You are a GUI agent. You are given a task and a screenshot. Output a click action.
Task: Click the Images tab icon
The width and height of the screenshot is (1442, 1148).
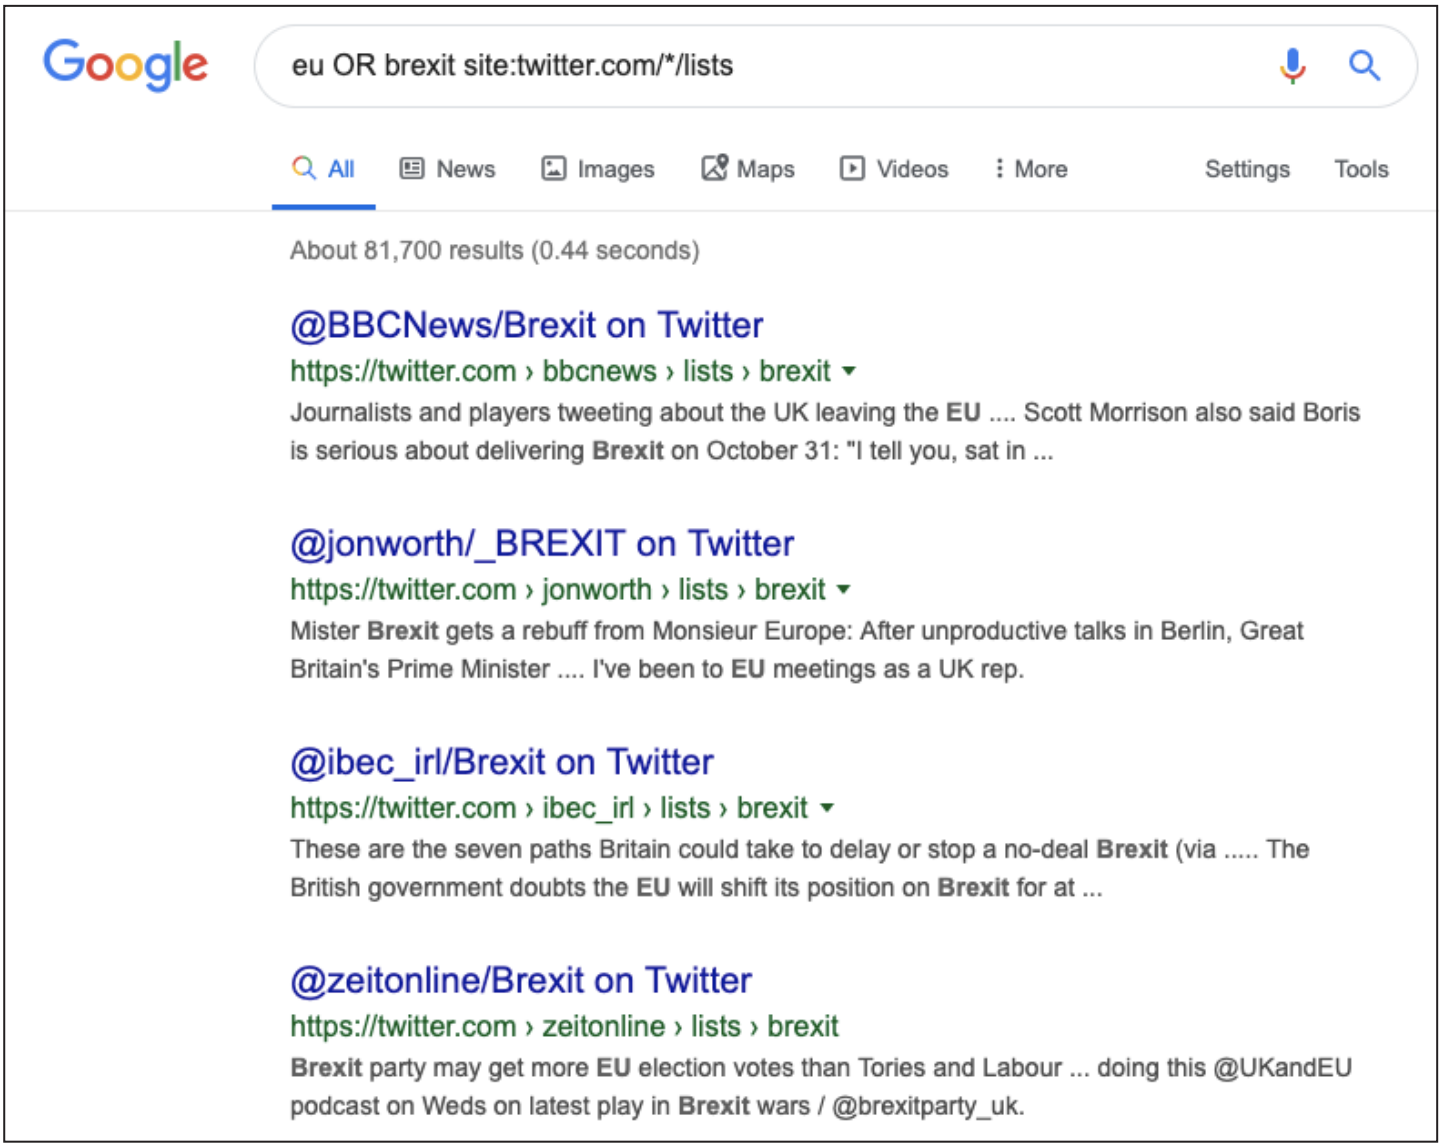tap(553, 169)
